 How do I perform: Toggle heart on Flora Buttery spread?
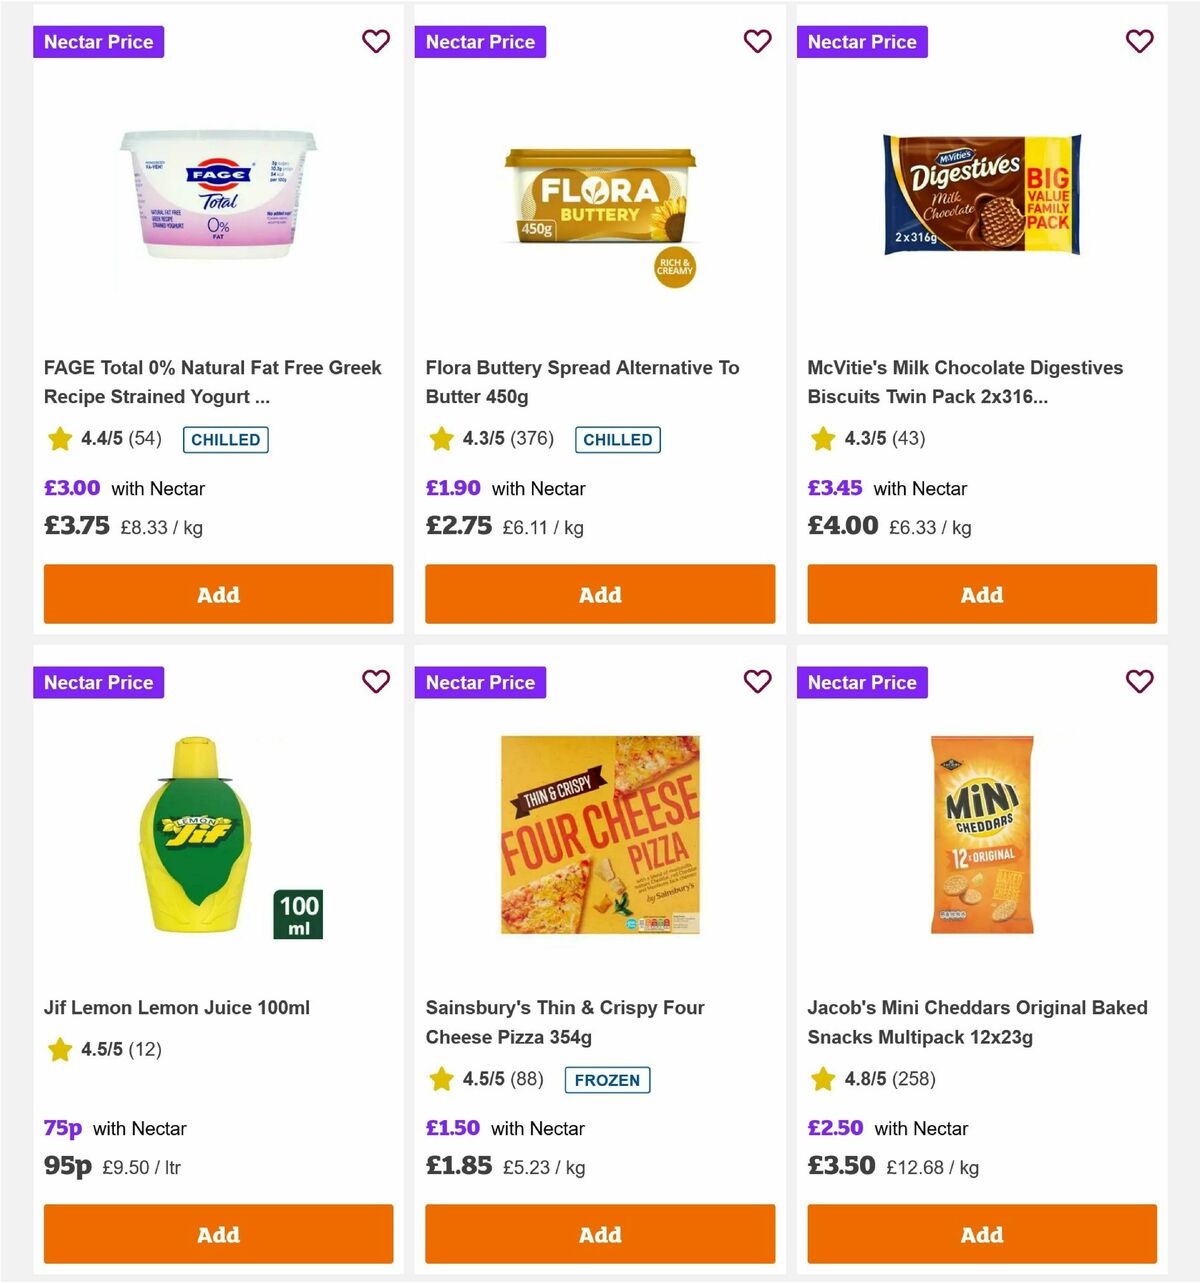click(757, 41)
